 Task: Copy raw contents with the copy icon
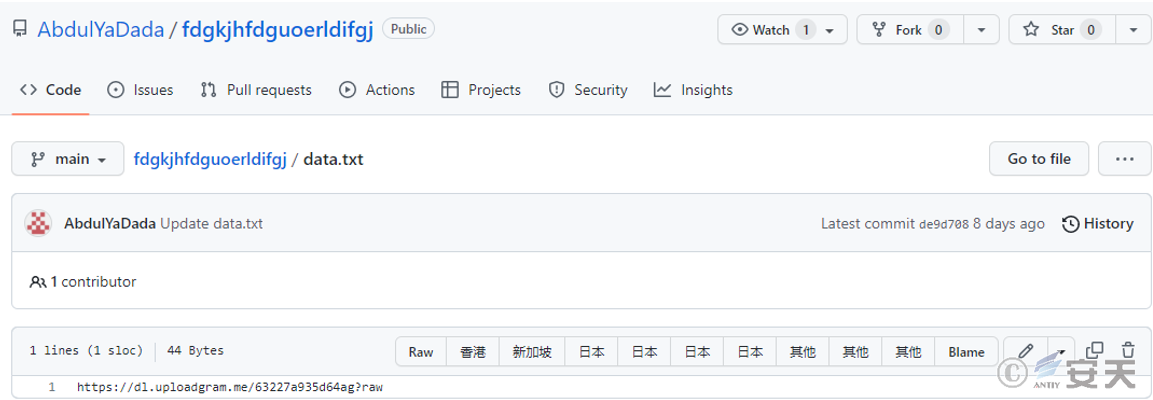1094,351
